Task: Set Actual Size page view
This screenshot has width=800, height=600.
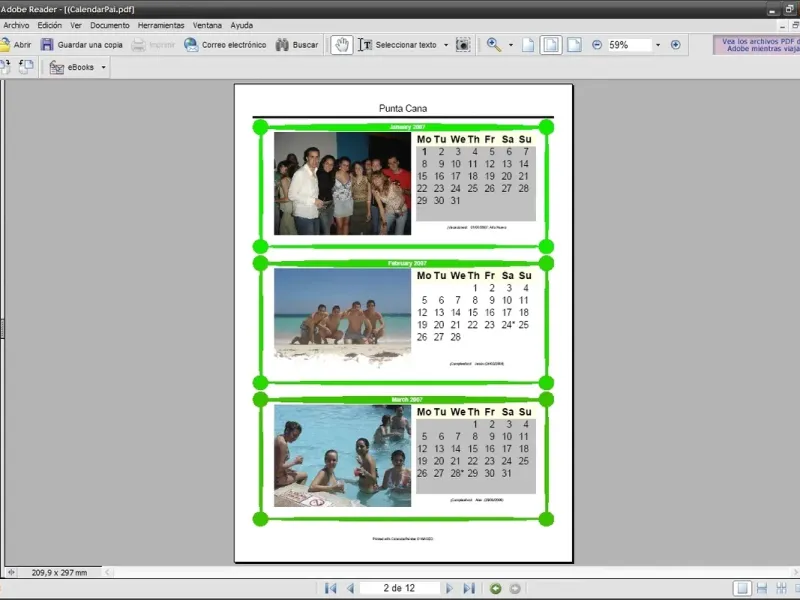Action: tap(528, 45)
